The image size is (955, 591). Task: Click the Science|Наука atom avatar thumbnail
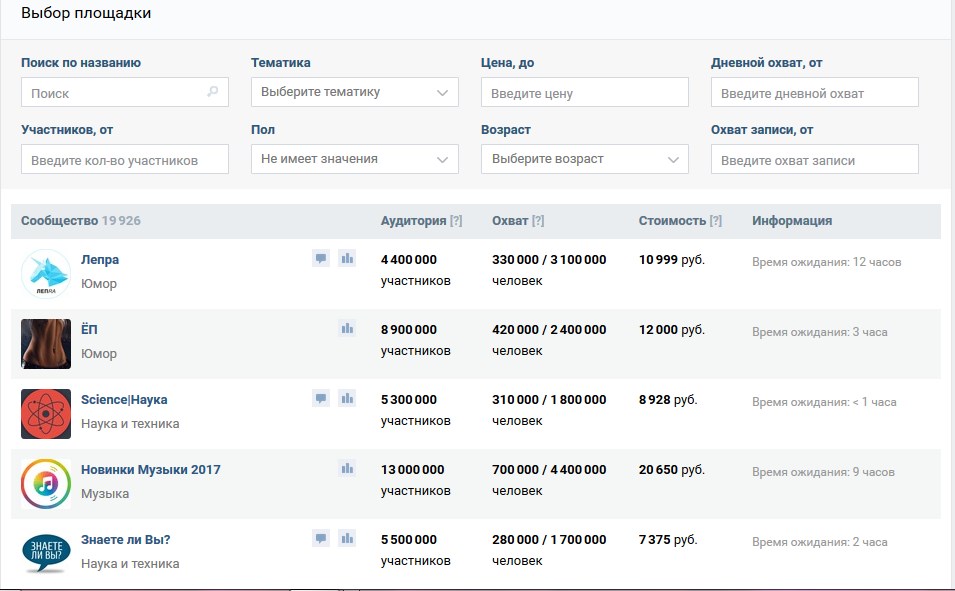tap(46, 414)
